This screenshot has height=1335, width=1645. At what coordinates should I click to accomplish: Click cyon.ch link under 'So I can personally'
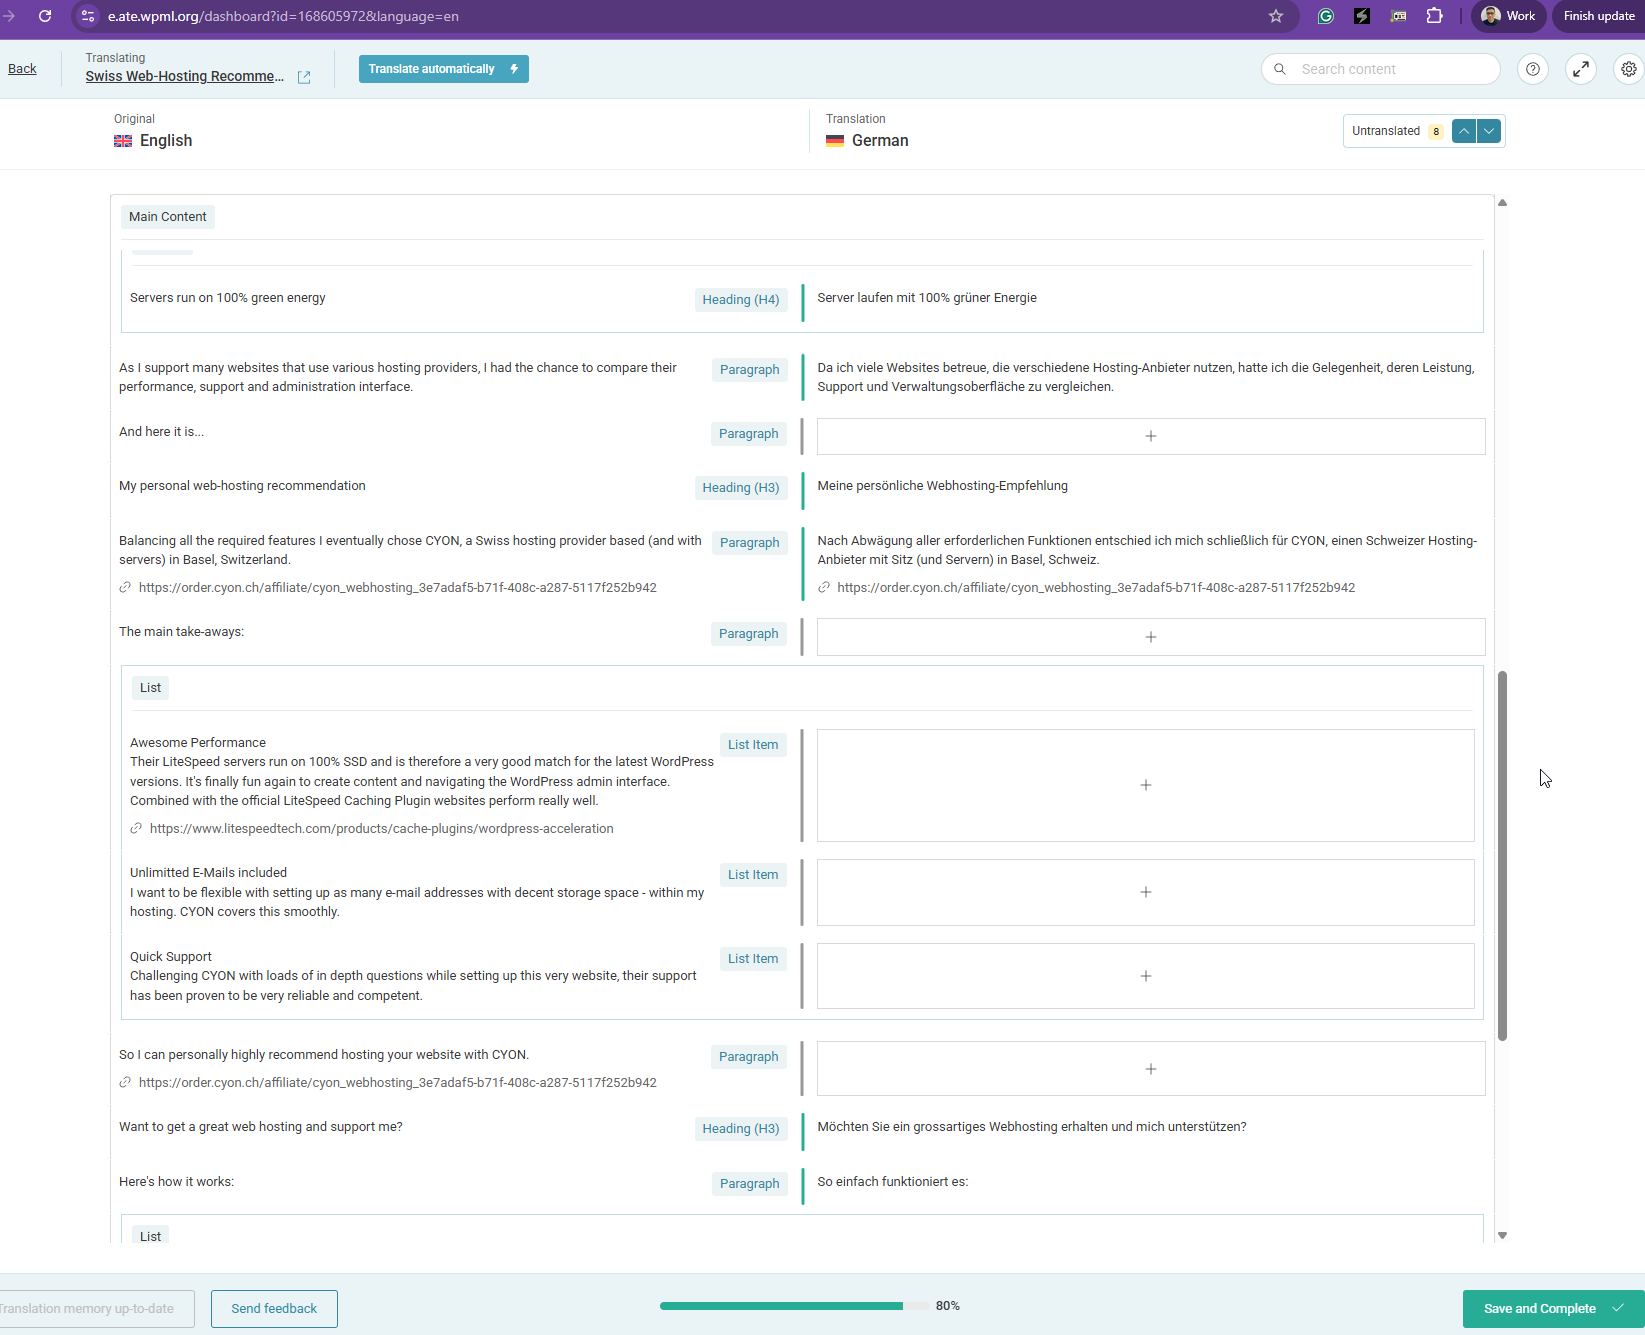pyautogui.click(x=398, y=1083)
